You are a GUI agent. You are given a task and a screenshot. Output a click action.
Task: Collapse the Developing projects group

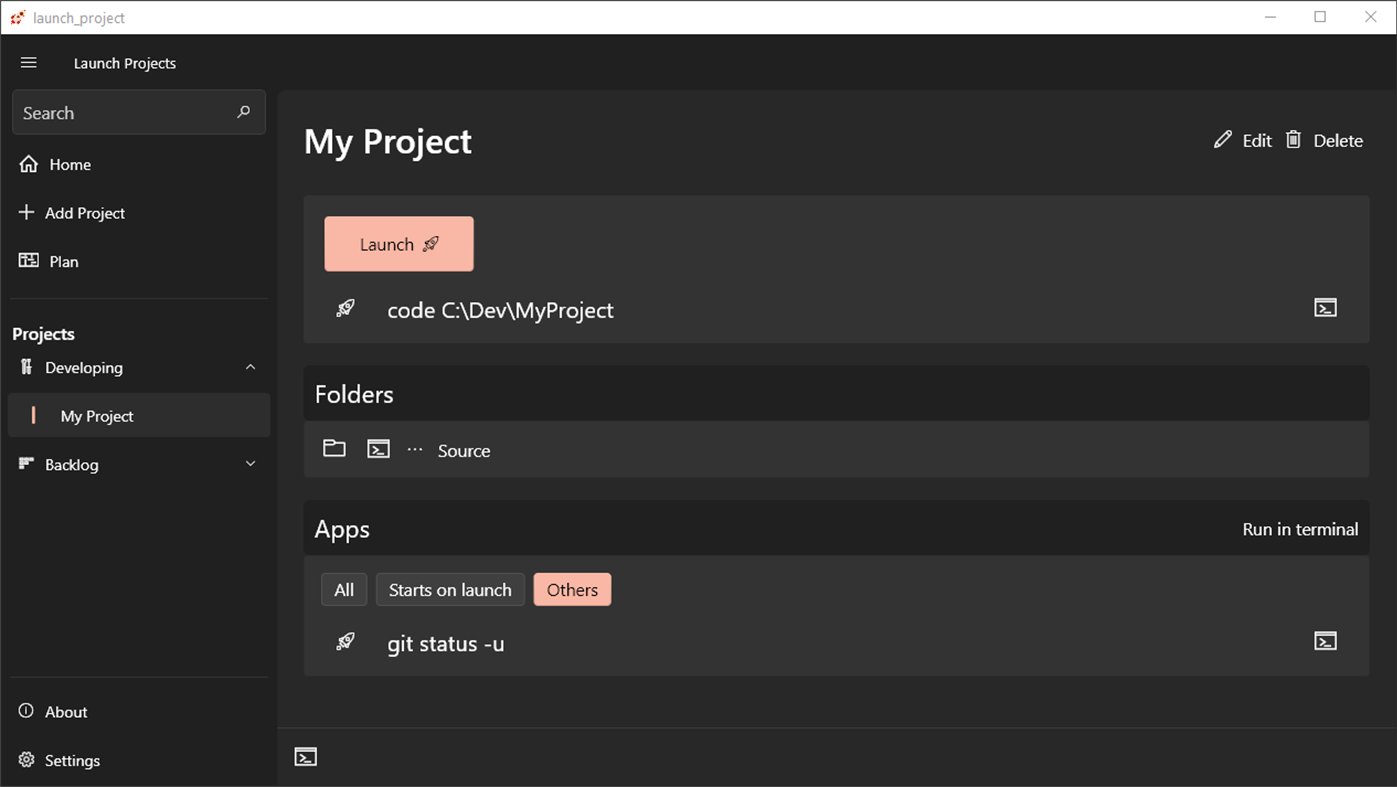point(250,367)
